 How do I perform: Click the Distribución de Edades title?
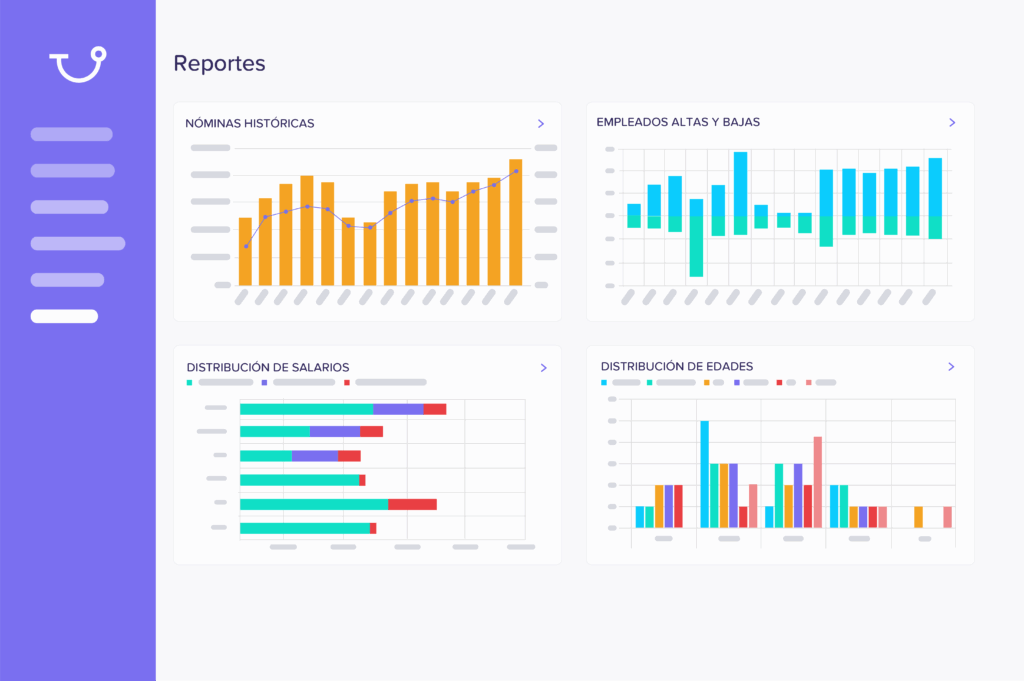677,366
